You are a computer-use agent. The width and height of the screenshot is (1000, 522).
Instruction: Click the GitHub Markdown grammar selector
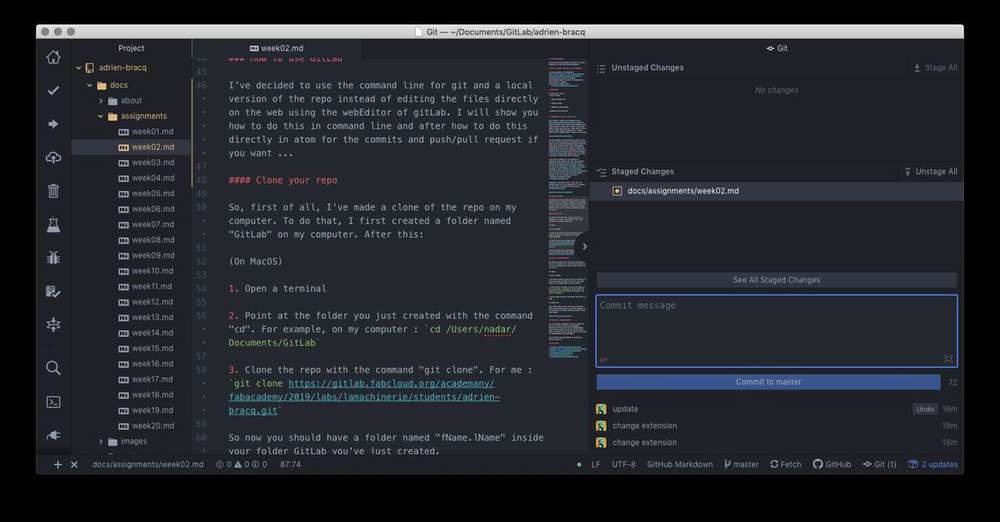(679, 465)
